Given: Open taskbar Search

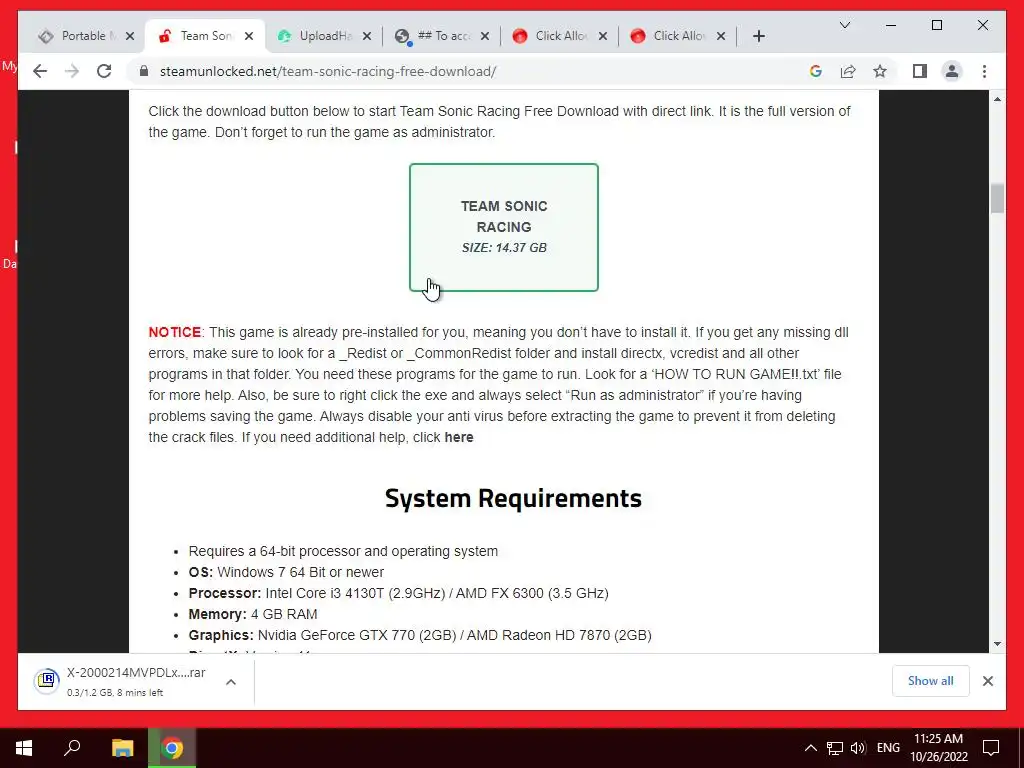Looking at the screenshot, I should coord(72,748).
